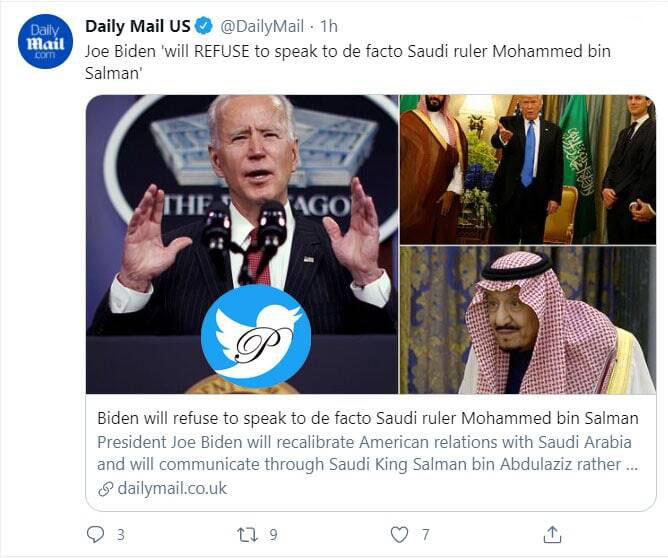The image size is (668, 558).
Task: Click the Twitter bird watermark logo
Action: point(255,337)
